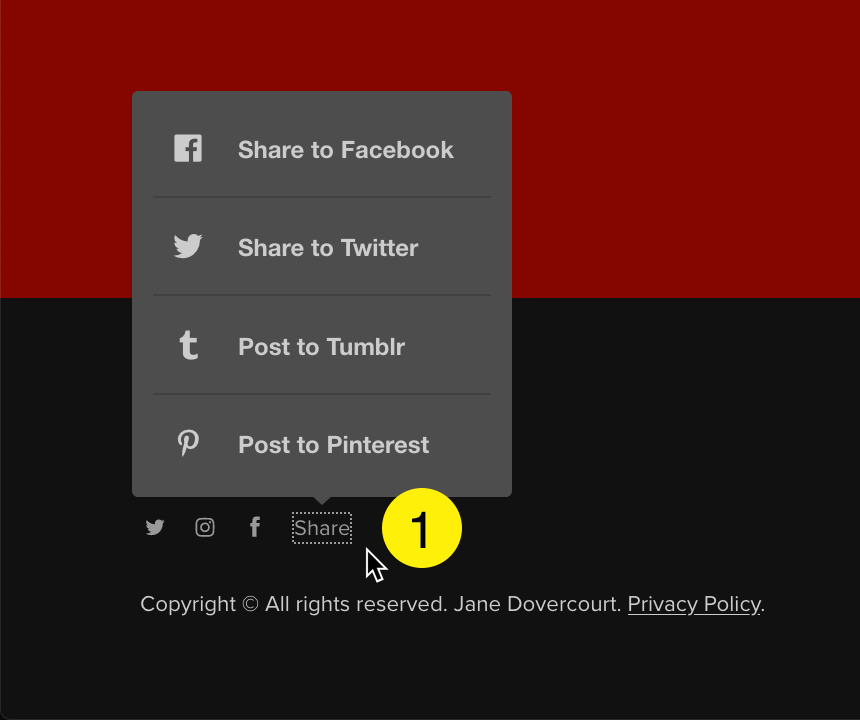Screen dimensions: 860x720
Task: Click the yellow number 1 annotation badge
Action: [422, 528]
